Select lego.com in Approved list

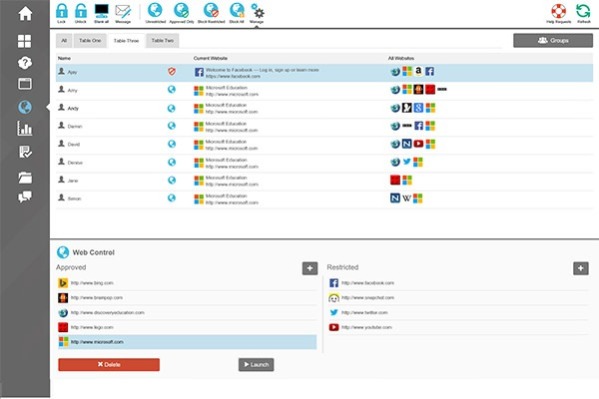(186, 327)
